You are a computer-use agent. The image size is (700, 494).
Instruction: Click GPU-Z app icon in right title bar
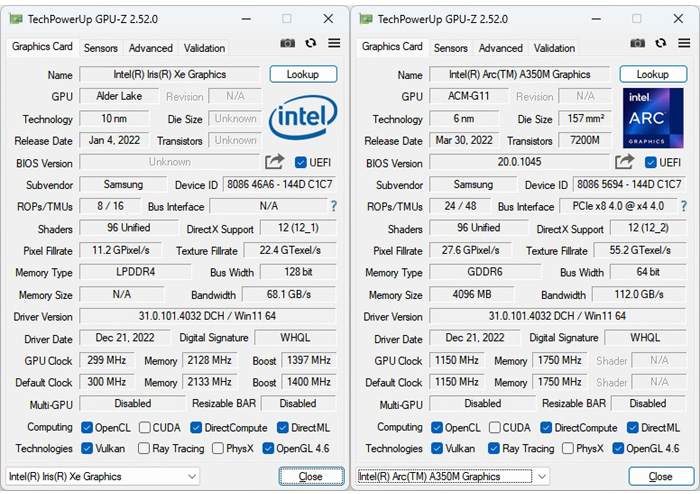click(x=366, y=19)
